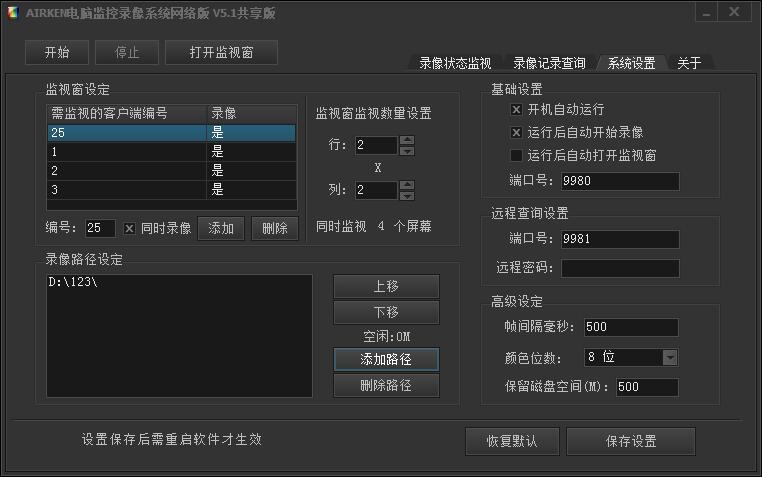Click the 保存设置 save settings button
Viewport: 762px width, 477px height.
click(x=631, y=442)
